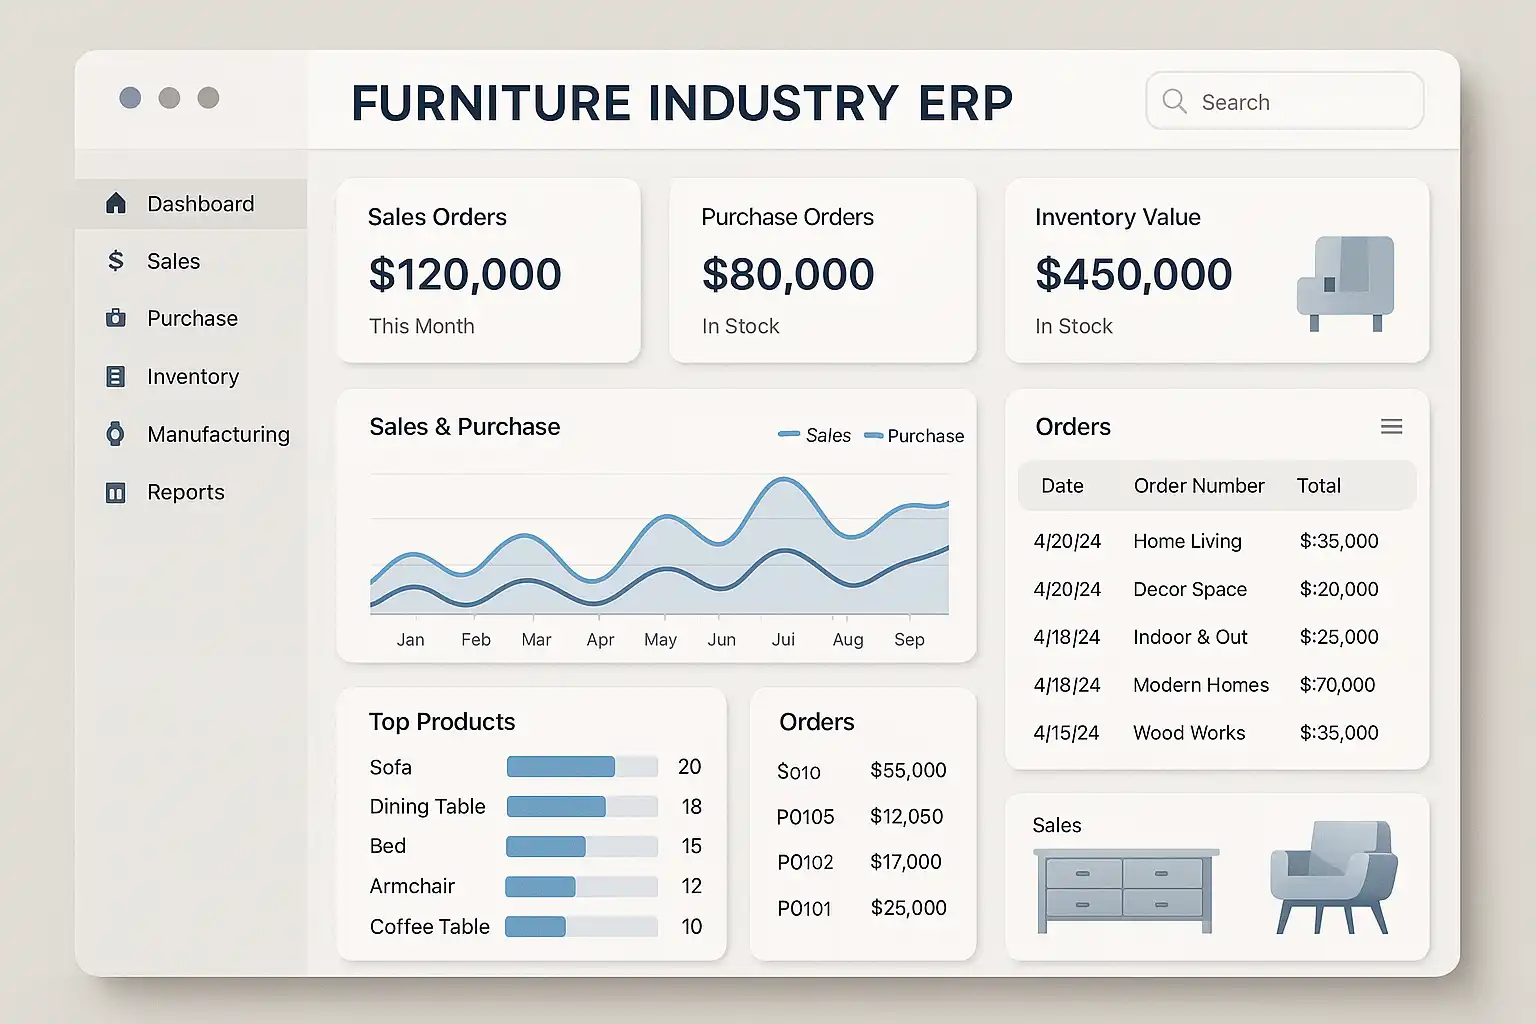Open the Dashboard menu item
This screenshot has height=1024, width=1536.
[x=191, y=204]
